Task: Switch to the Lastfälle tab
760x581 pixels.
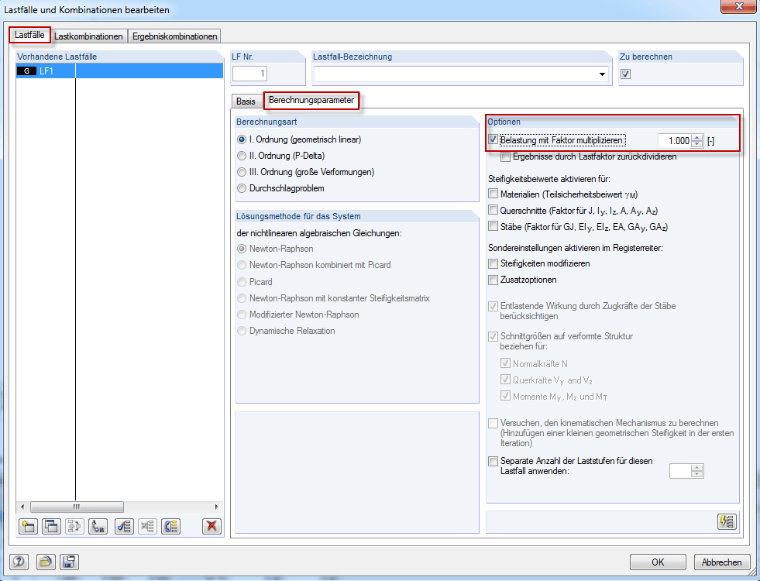Action: pos(30,35)
